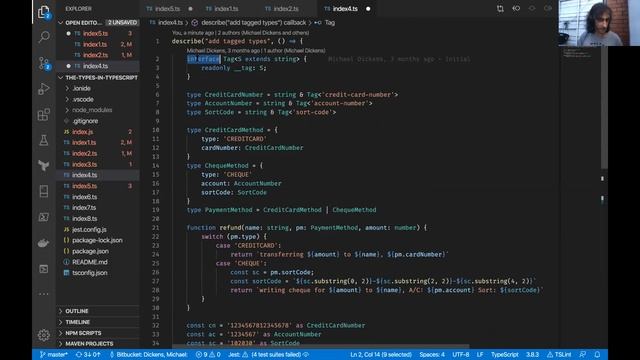Click the editor horizontal scrollbar
640x360 pixels.
point(320,346)
